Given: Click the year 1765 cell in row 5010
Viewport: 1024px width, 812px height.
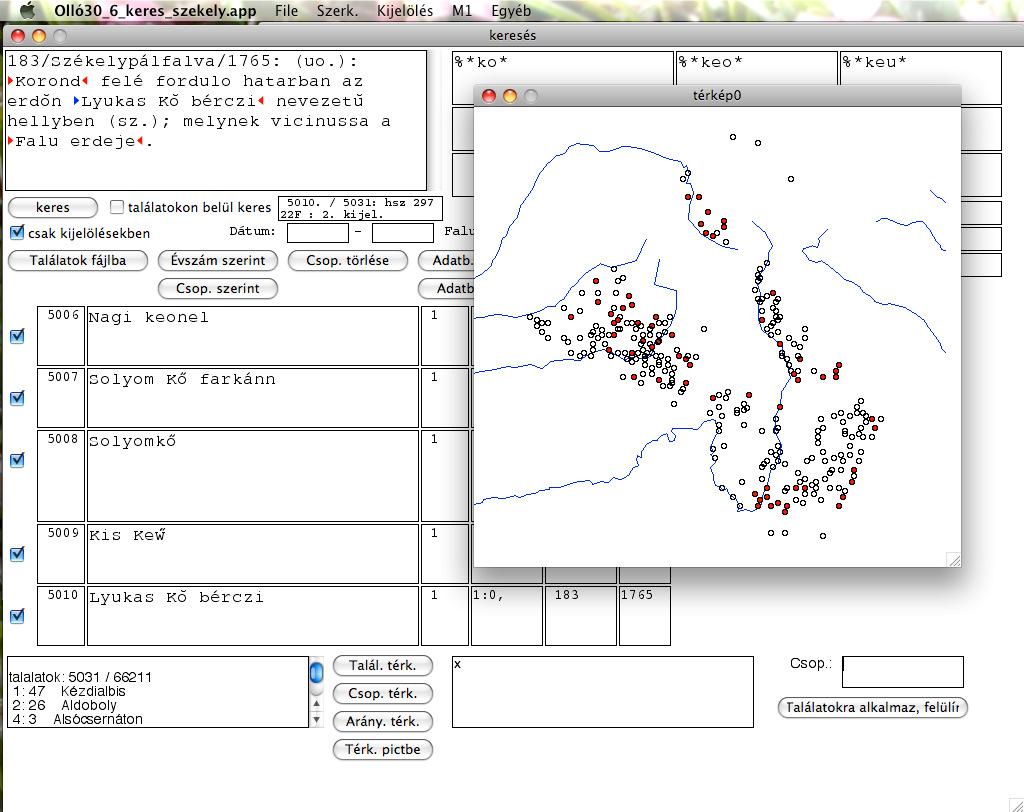Looking at the screenshot, I should pyautogui.click(x=645, y=616).
